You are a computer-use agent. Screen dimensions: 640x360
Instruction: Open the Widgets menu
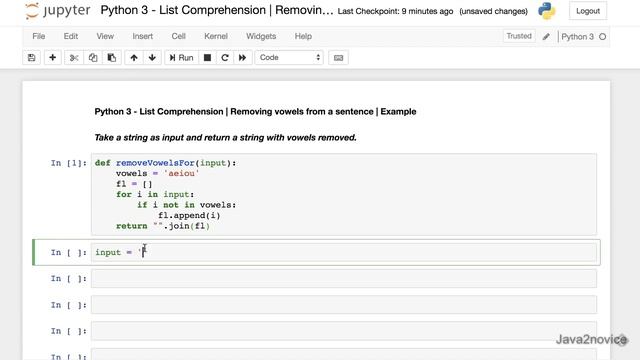(261, 36)
